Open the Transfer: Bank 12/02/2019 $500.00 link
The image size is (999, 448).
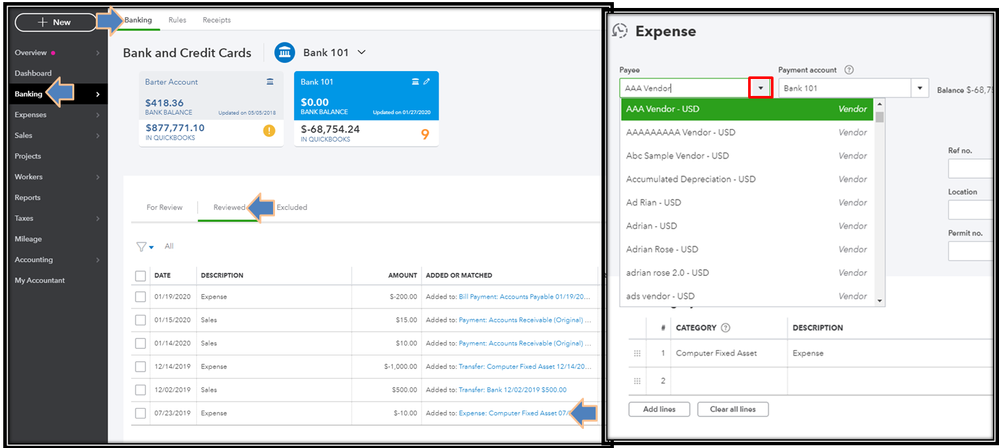512,389
